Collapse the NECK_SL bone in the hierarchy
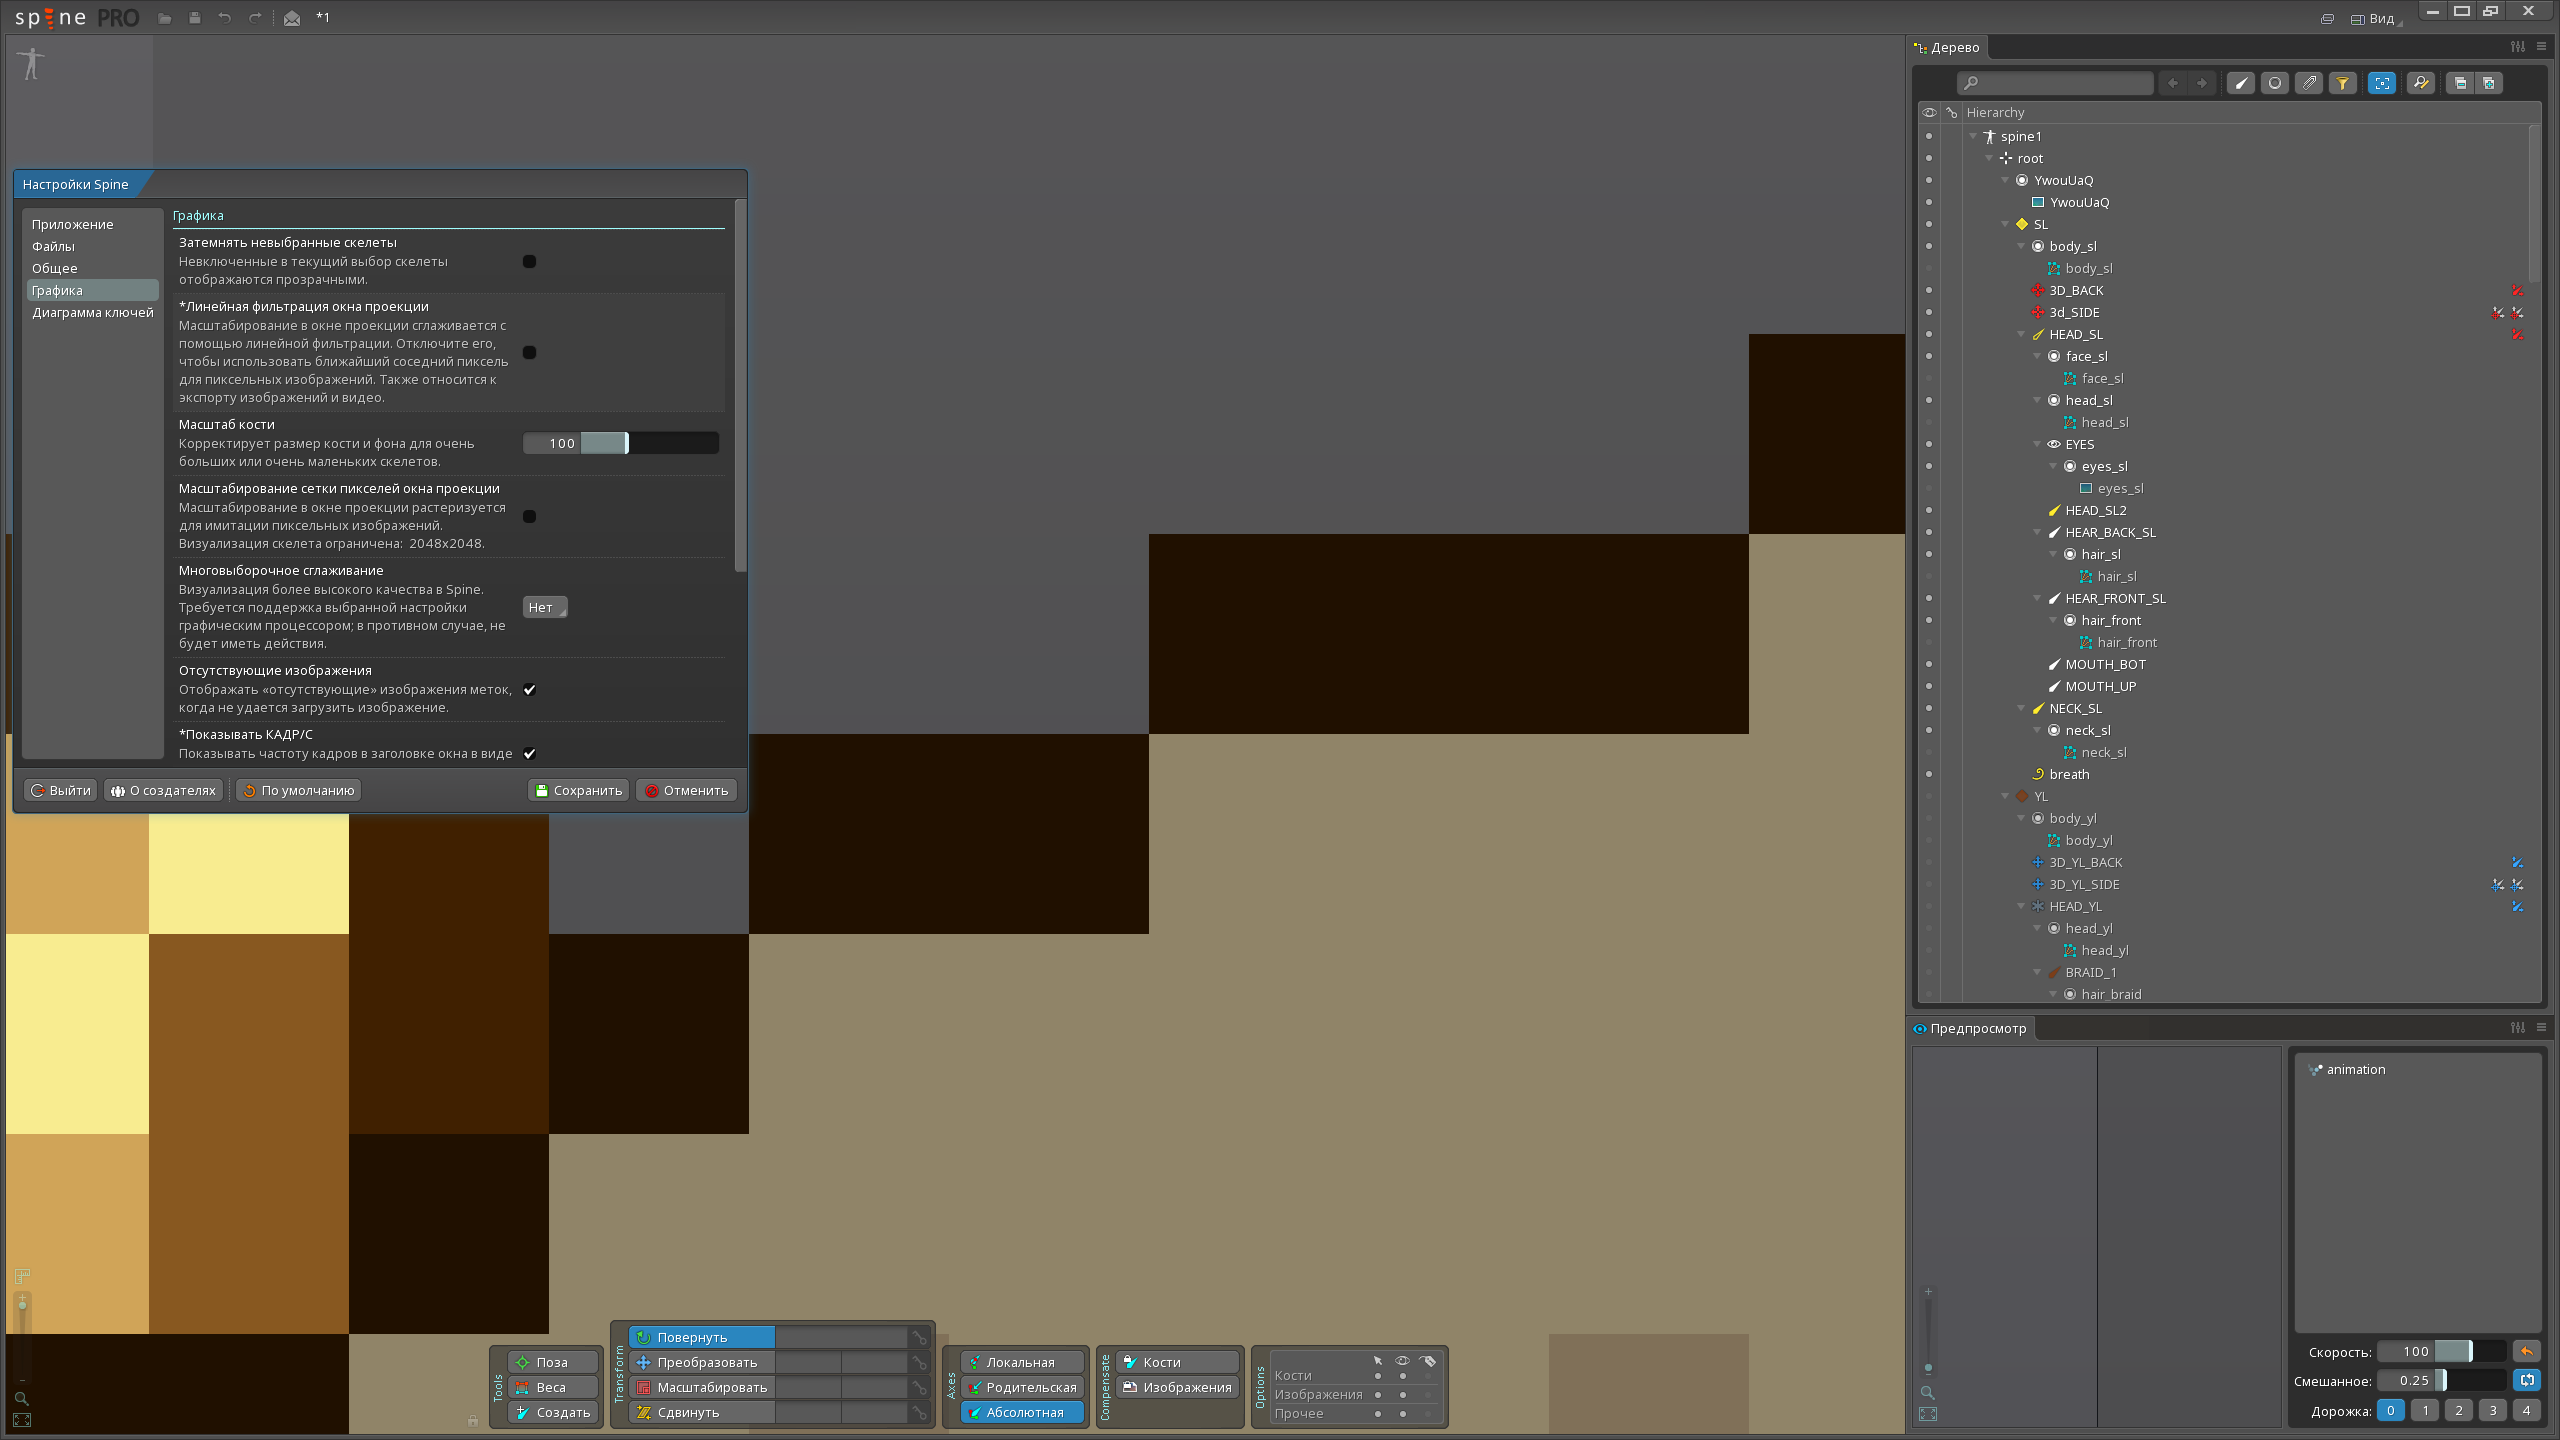Image resolution: width=2560 pixels, height=1440 pixels. pos(2021,708)
